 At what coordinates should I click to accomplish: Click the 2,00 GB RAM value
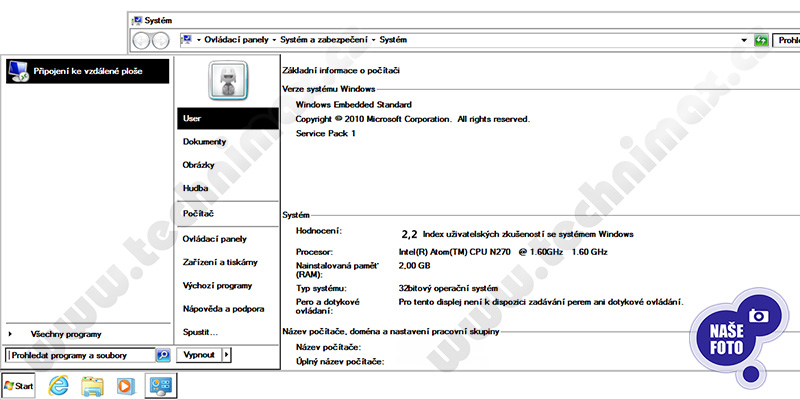414,266
